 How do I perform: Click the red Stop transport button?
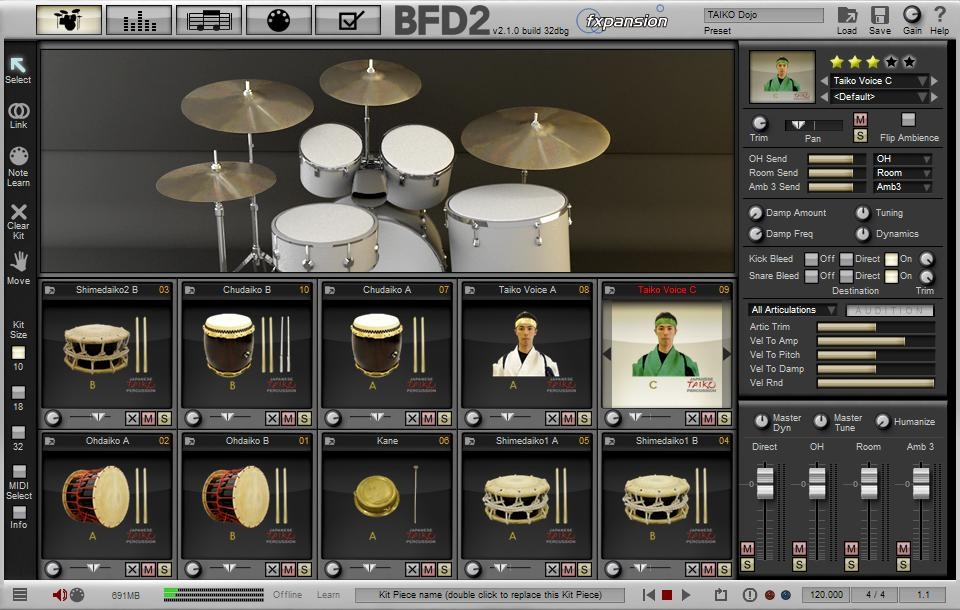point(667,595)
